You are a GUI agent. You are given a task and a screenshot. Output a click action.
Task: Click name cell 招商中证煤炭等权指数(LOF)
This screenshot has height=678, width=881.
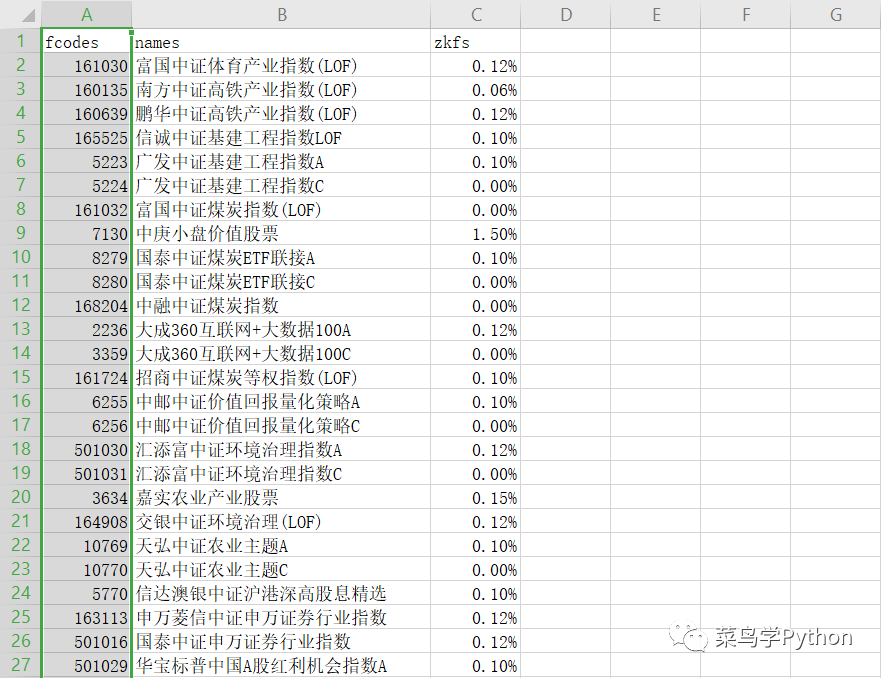[281, 377]
